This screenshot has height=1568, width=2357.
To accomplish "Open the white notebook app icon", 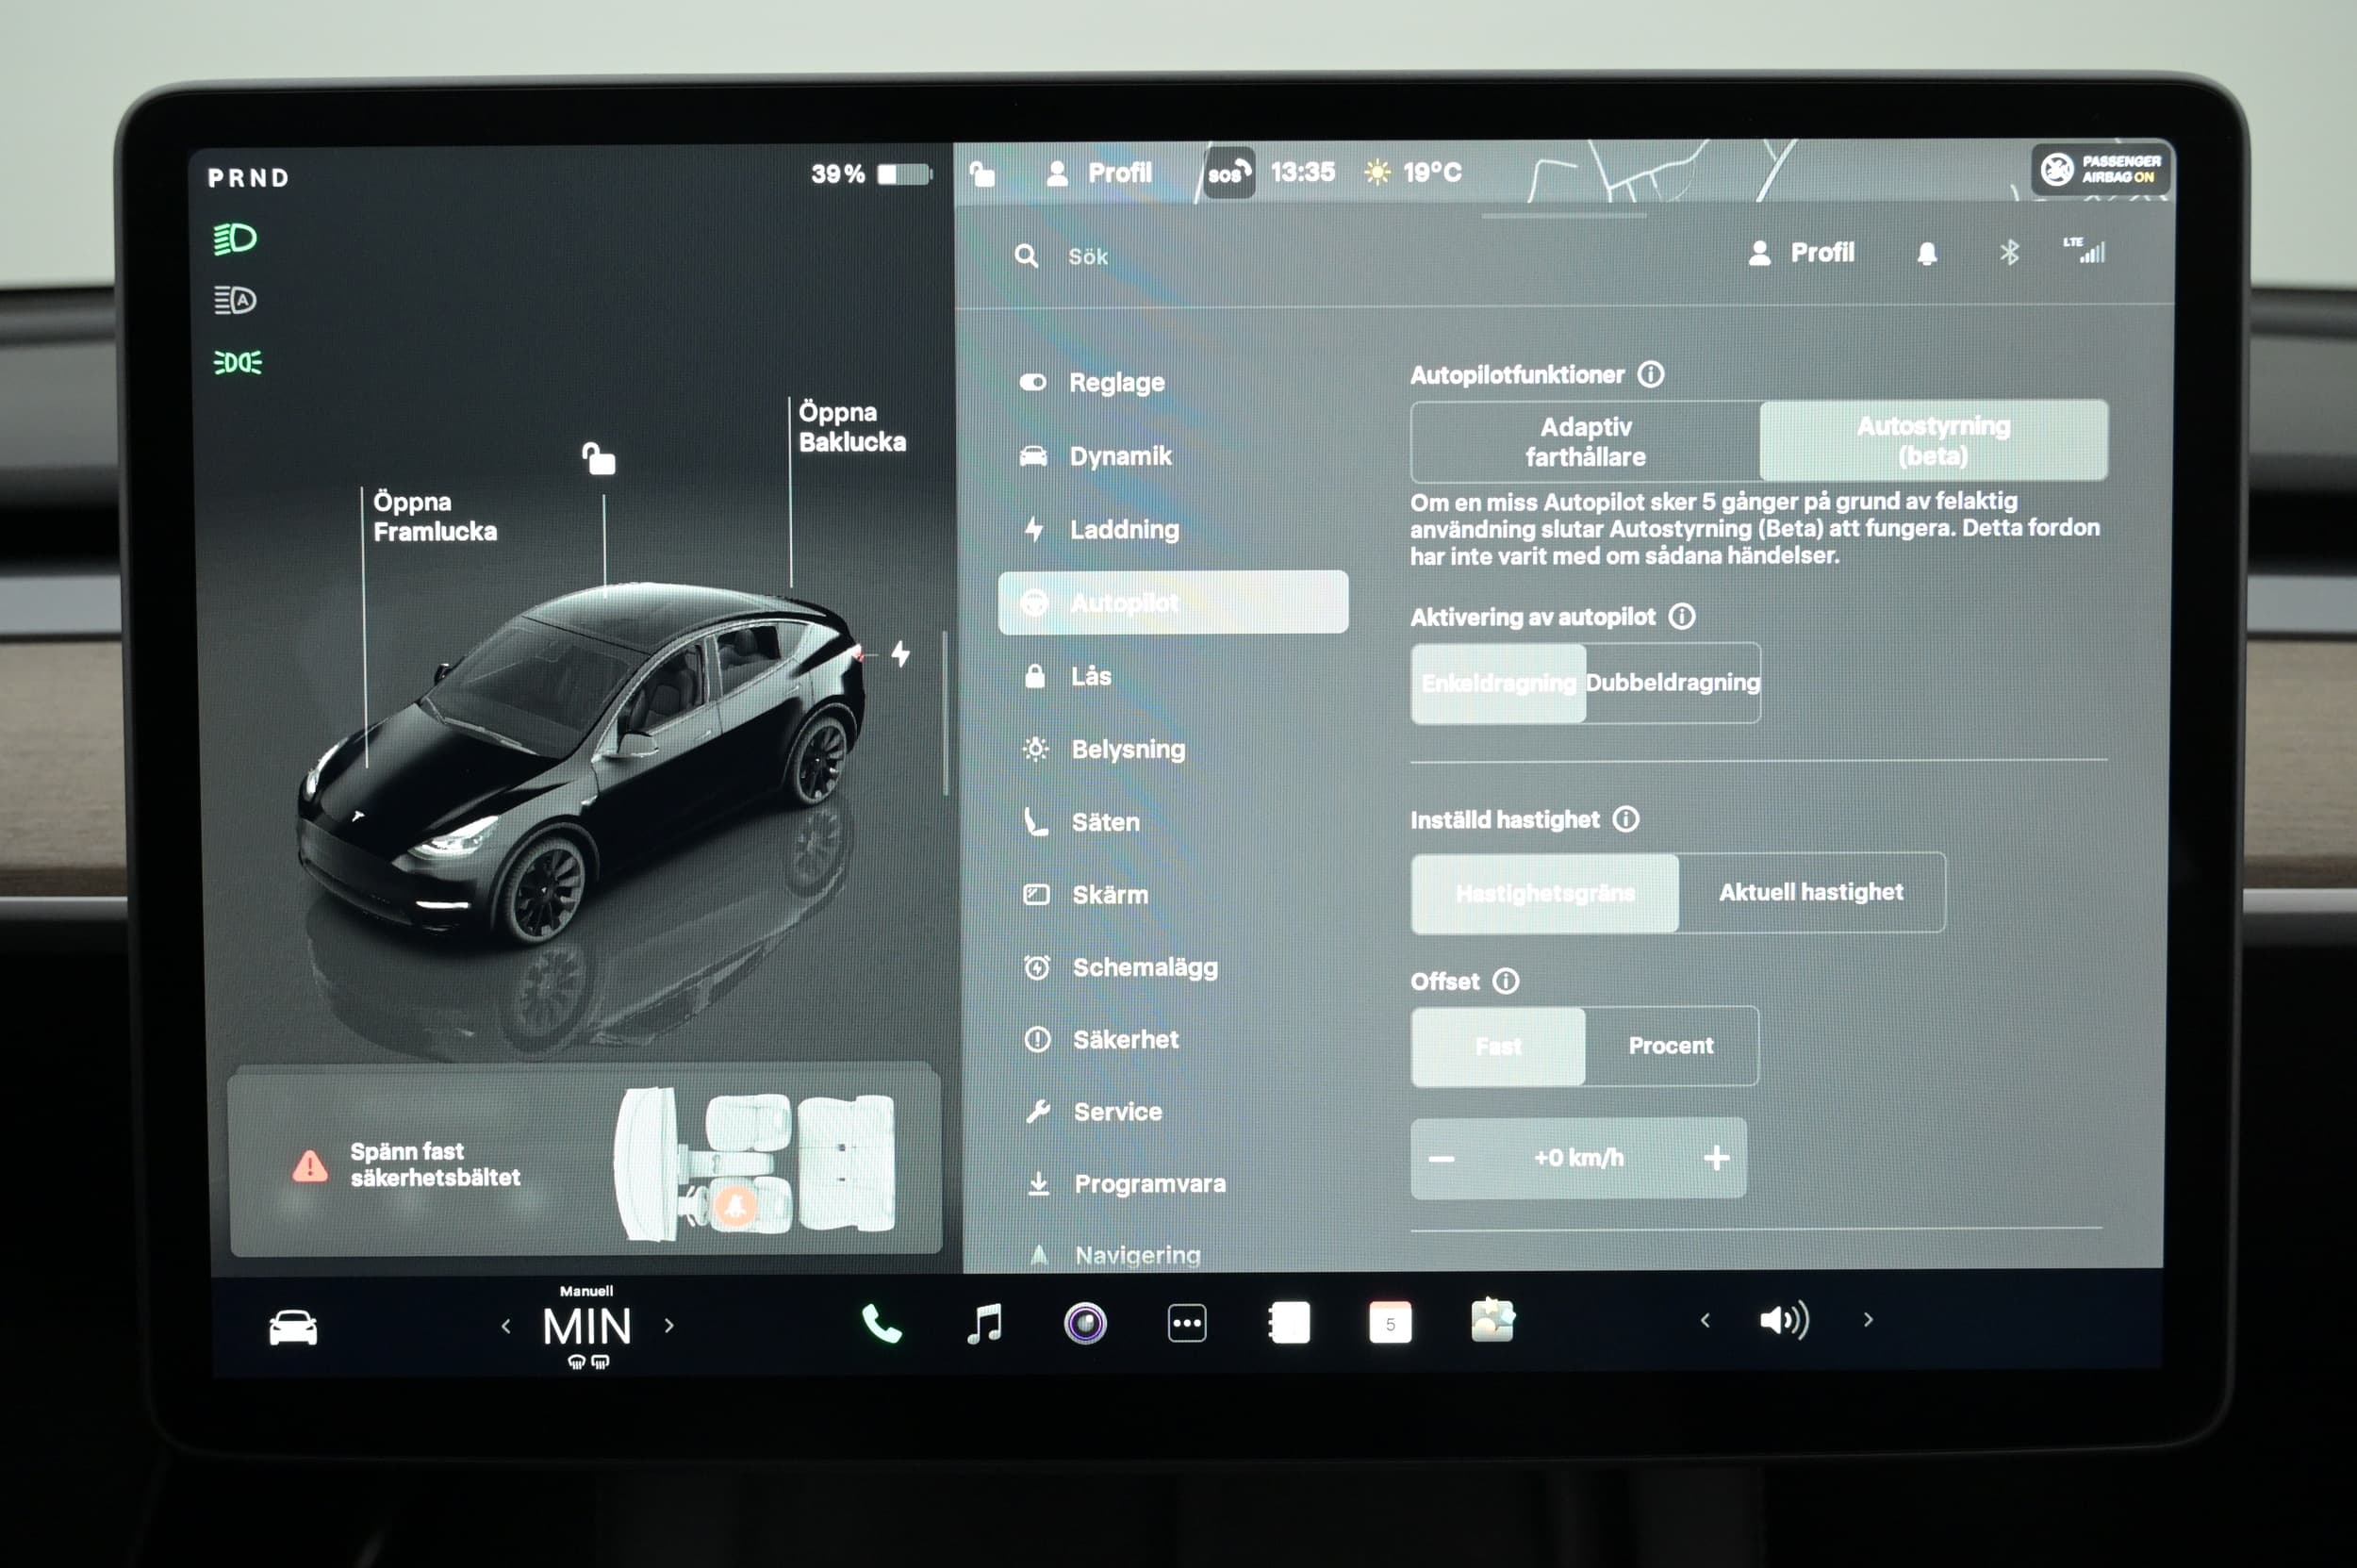I will [1289, 1322].
